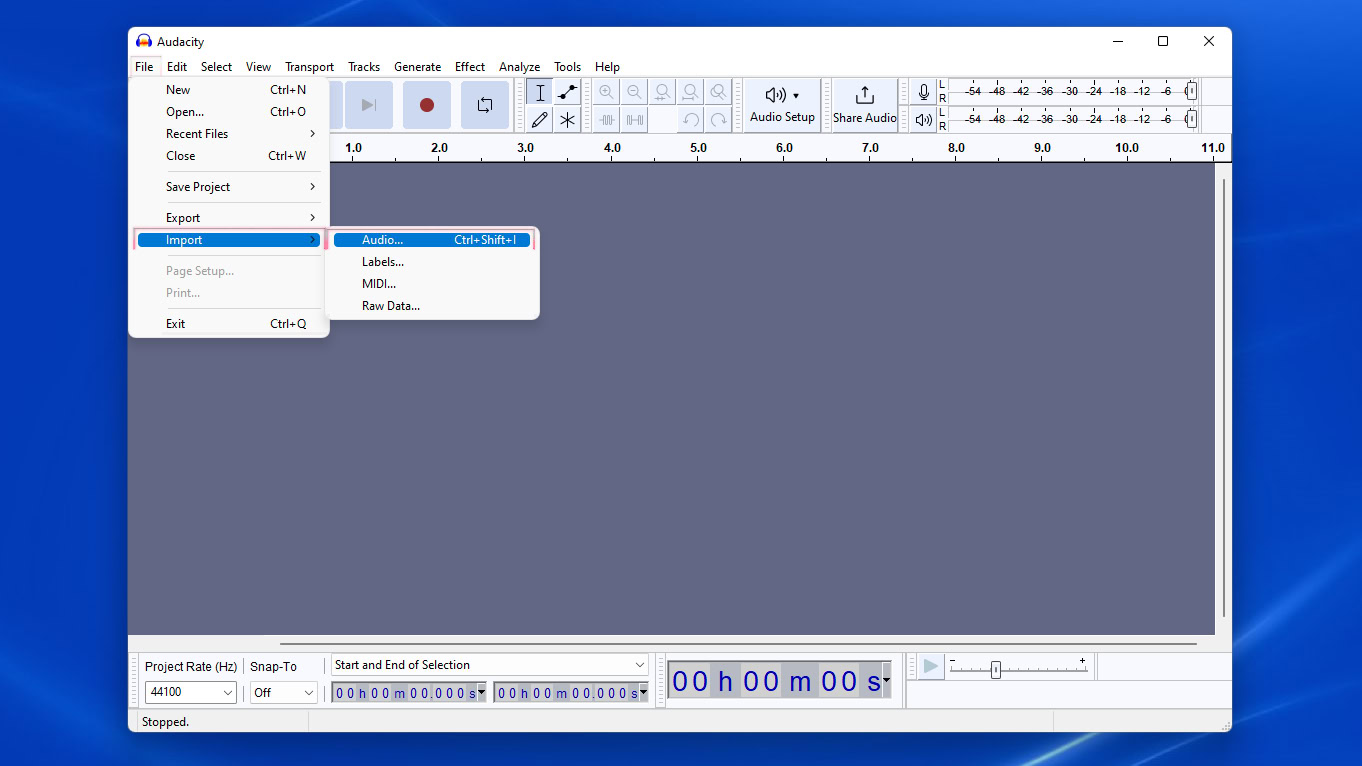
Task: Click the microphone record meter icon
Action: (x=923, y=92)
